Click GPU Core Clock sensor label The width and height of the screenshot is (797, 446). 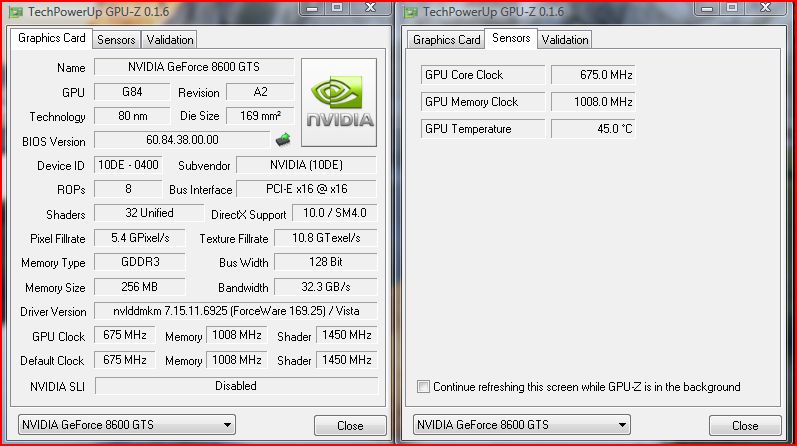point(482,75)
